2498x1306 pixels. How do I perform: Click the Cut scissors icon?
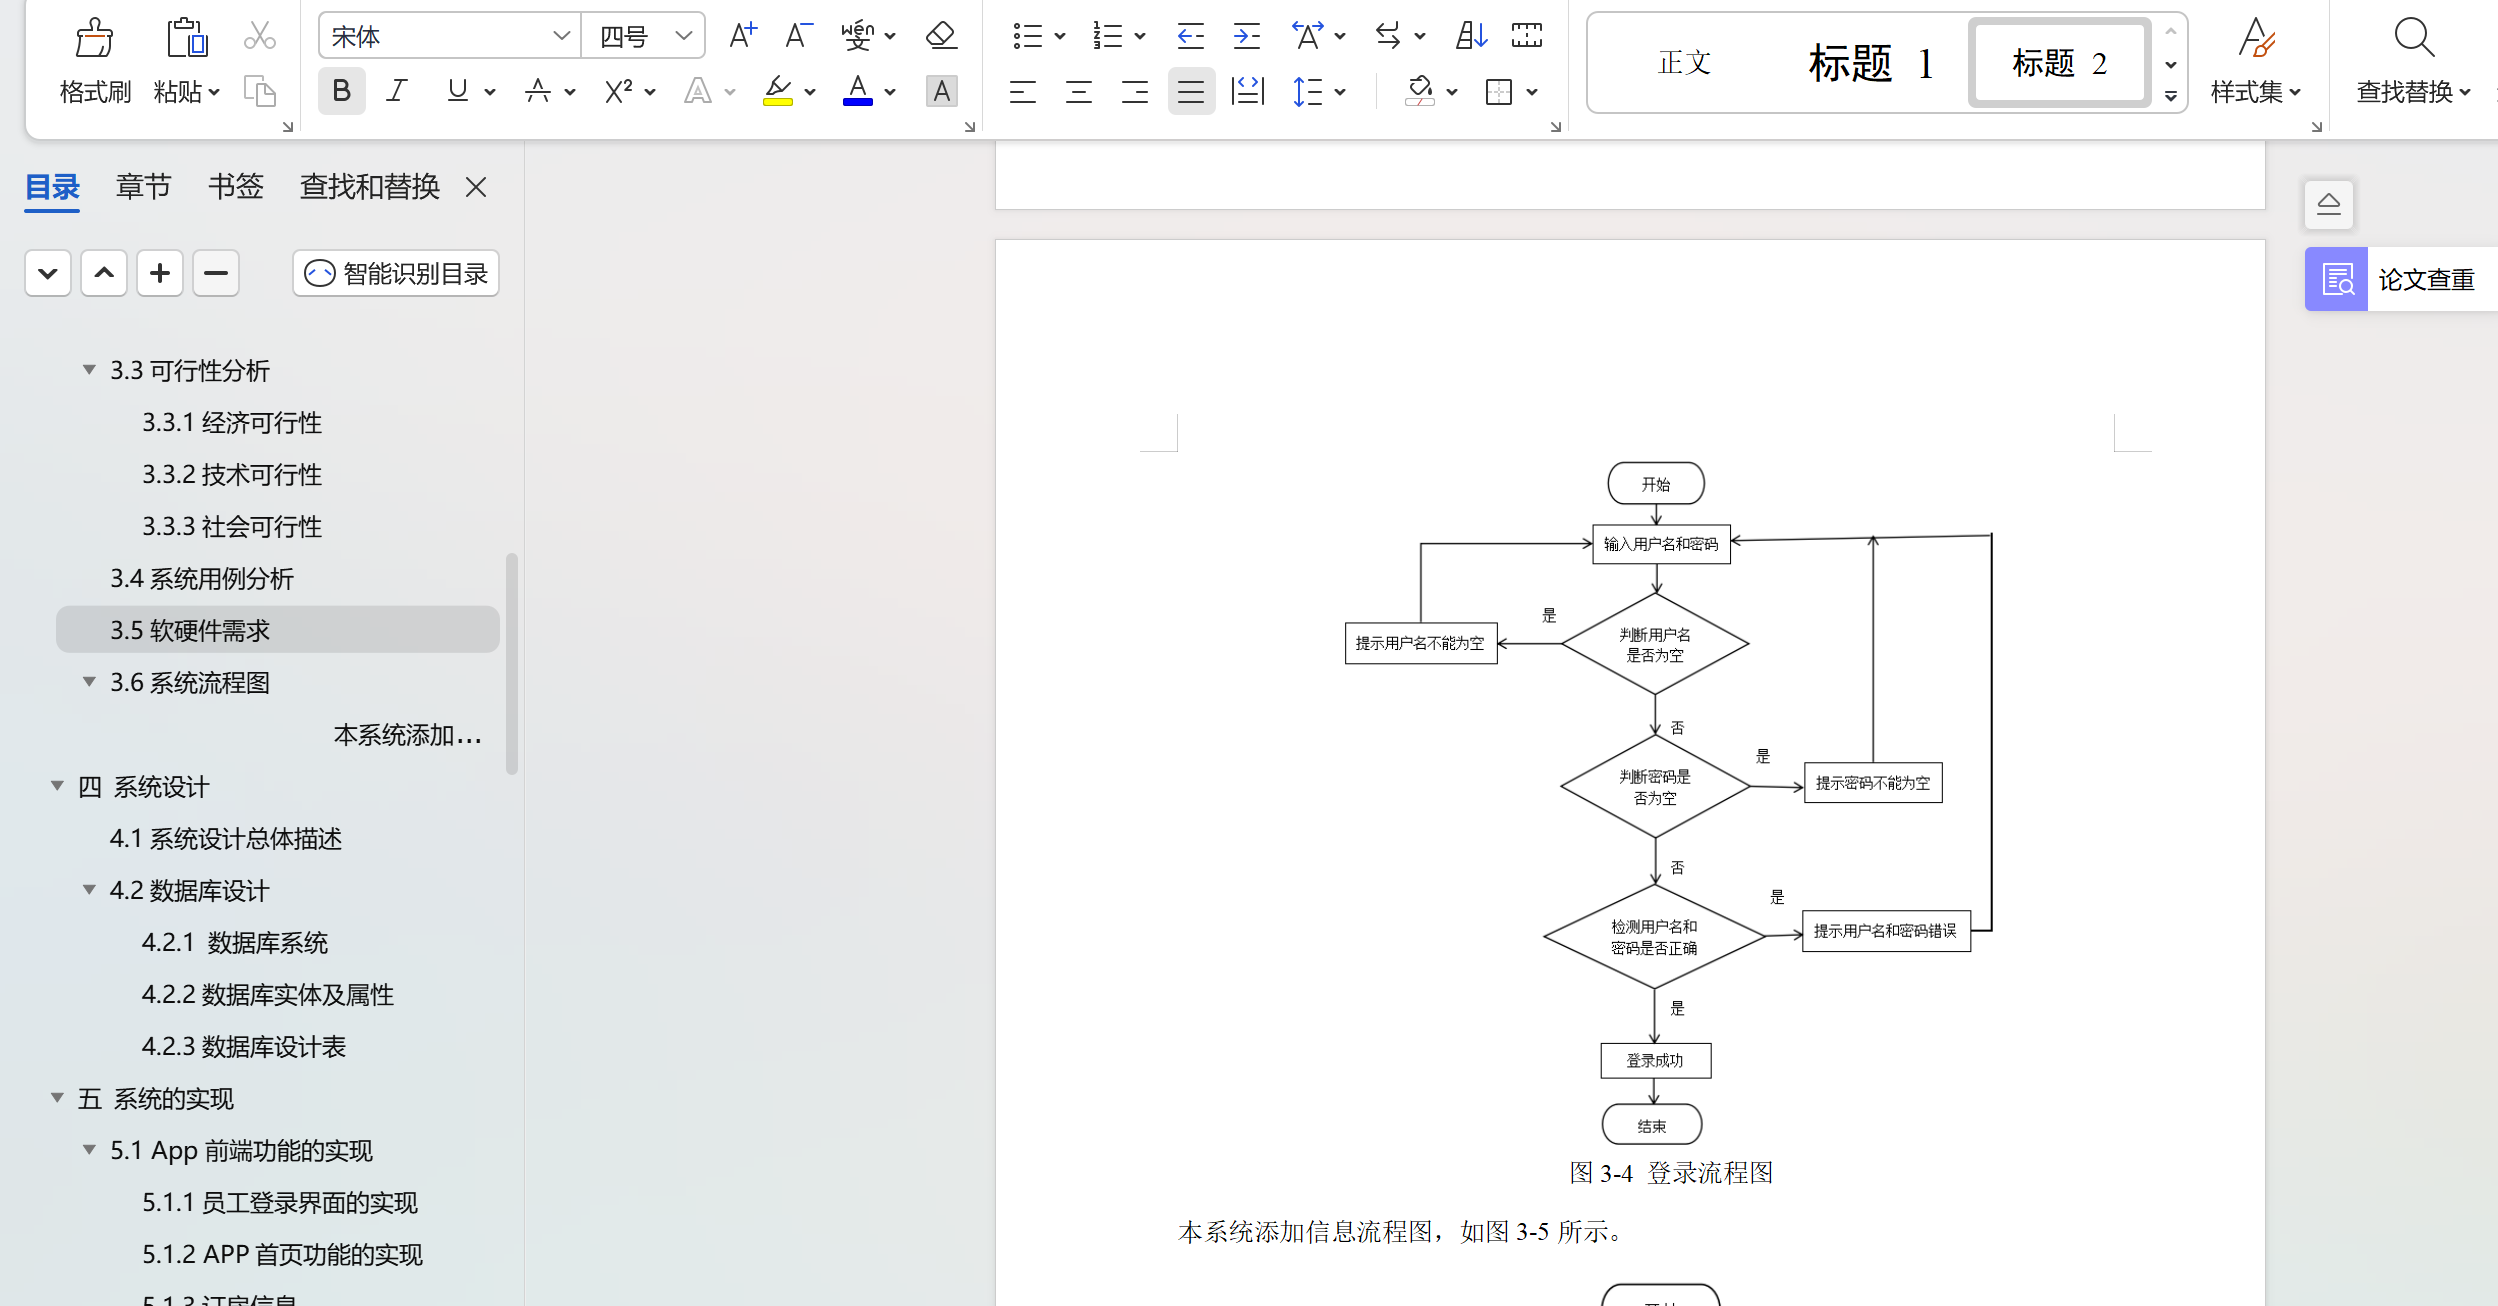tap(259, 36)
